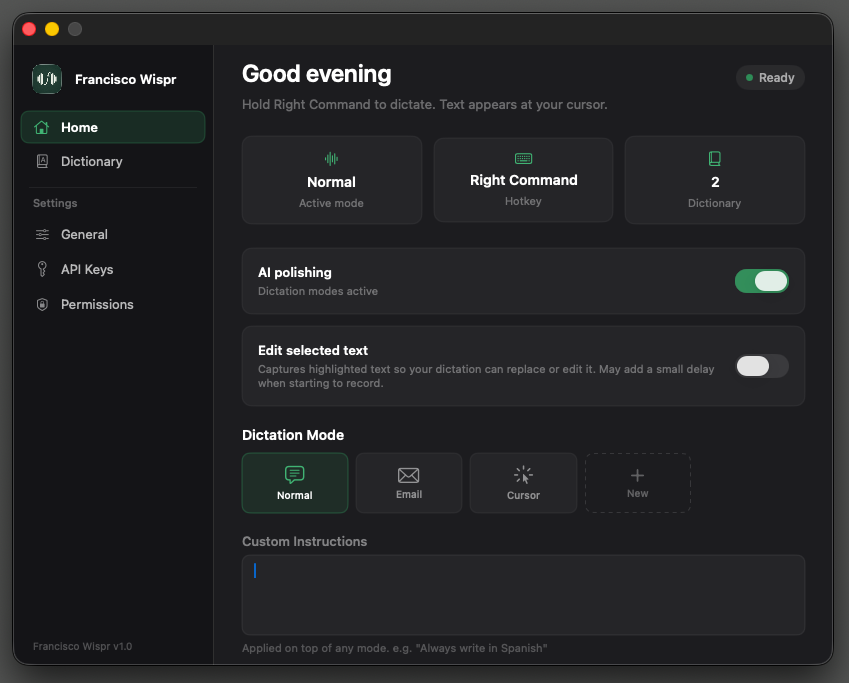Add a New dictation mode
849x683 pixels.
[637, 483]
